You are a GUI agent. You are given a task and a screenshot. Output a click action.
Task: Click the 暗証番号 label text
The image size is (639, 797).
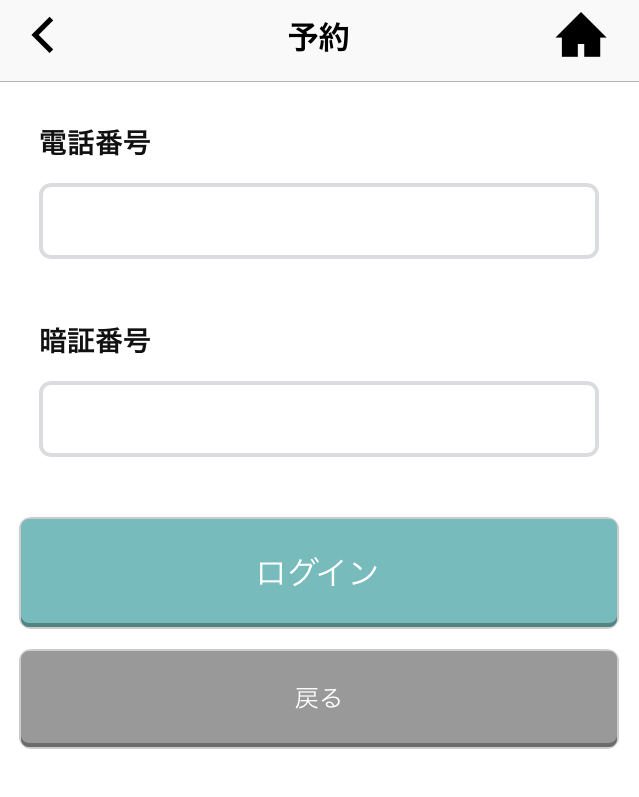tap(95, 341)
